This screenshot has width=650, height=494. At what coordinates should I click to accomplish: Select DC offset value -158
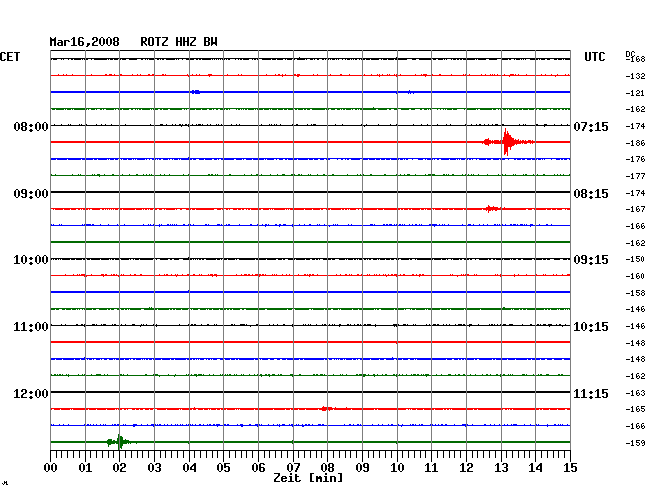point(635,293)
